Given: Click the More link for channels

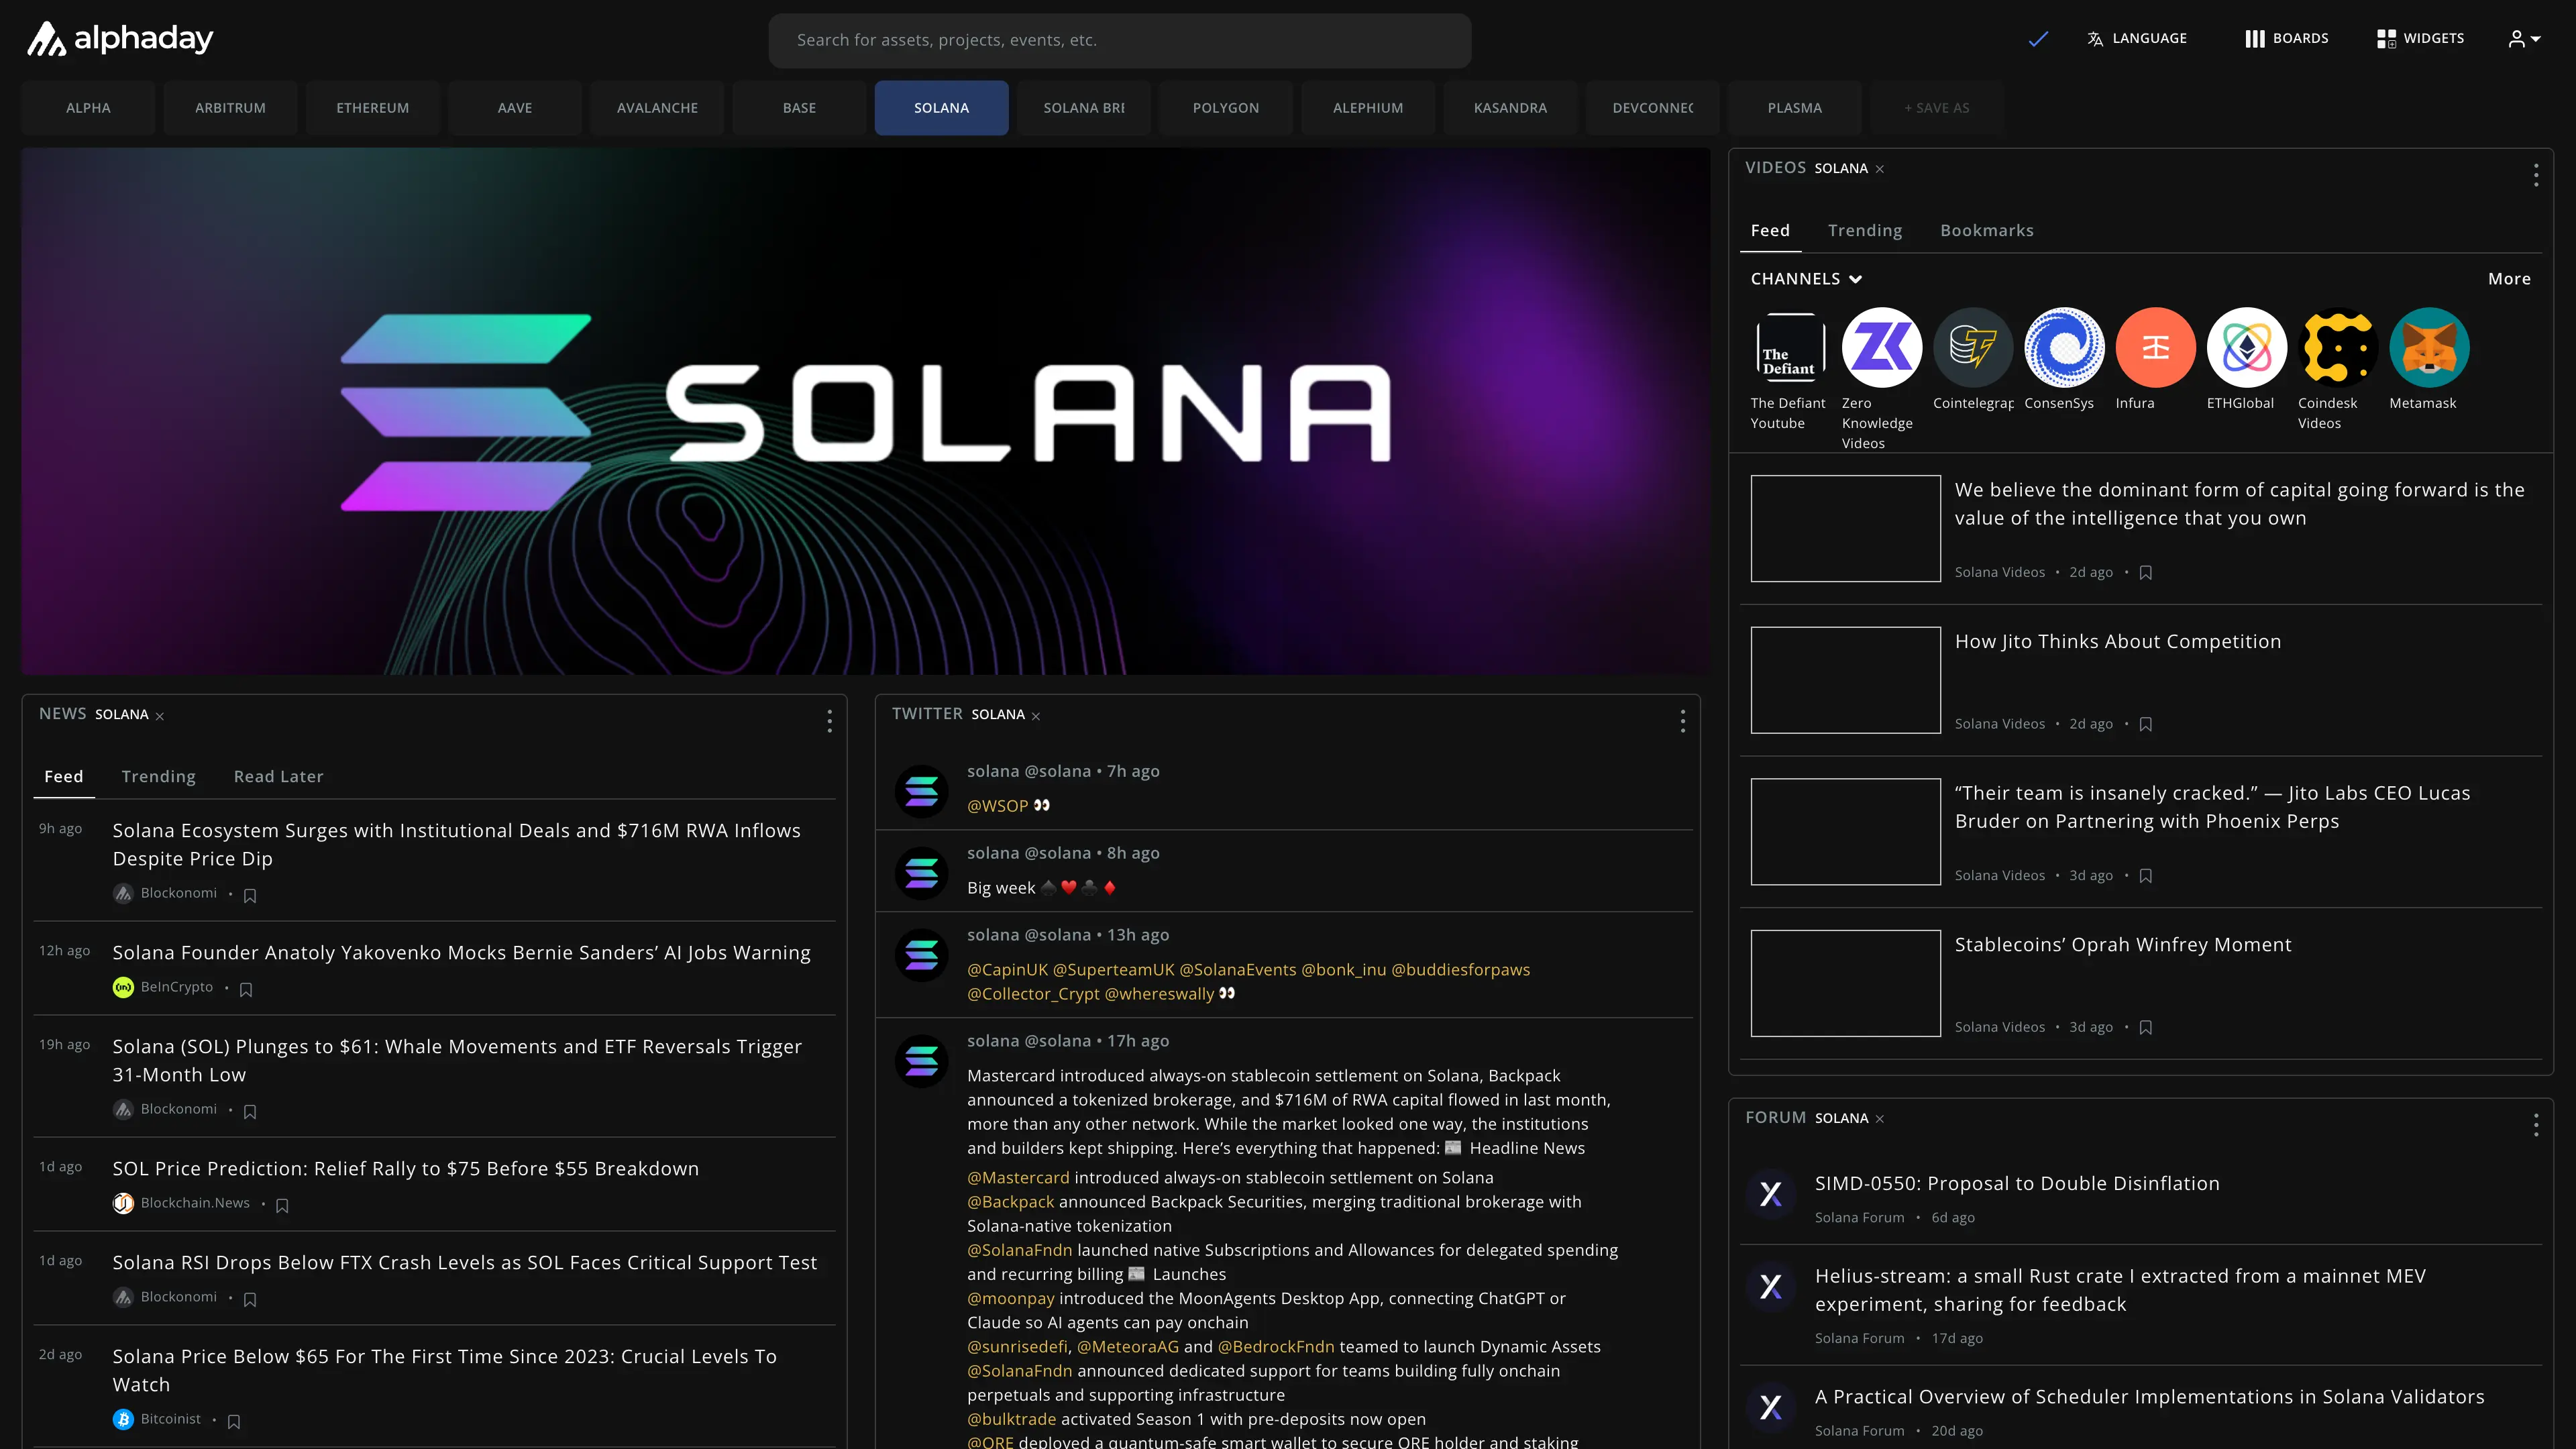Looking at the screenshot, I should [x=2508, y=279].
